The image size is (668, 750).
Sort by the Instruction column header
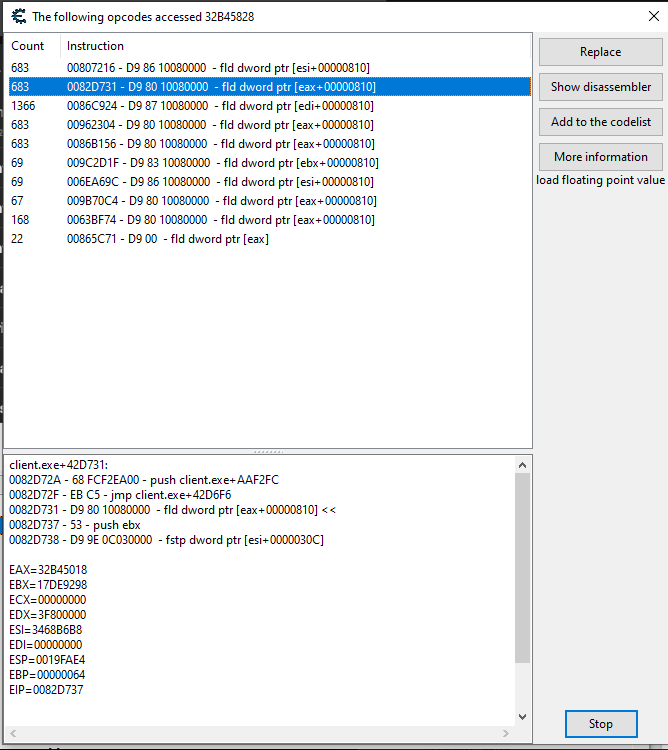(296, 46)
